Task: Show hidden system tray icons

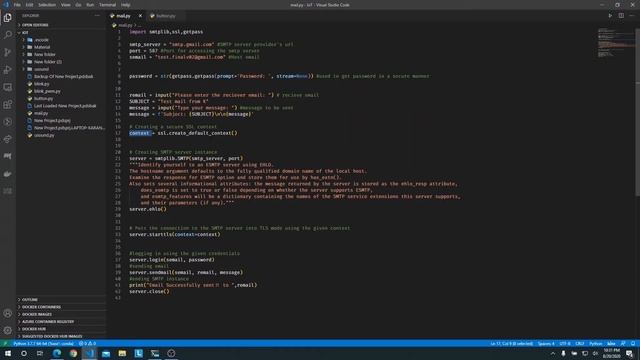Action: click(553, 353)
